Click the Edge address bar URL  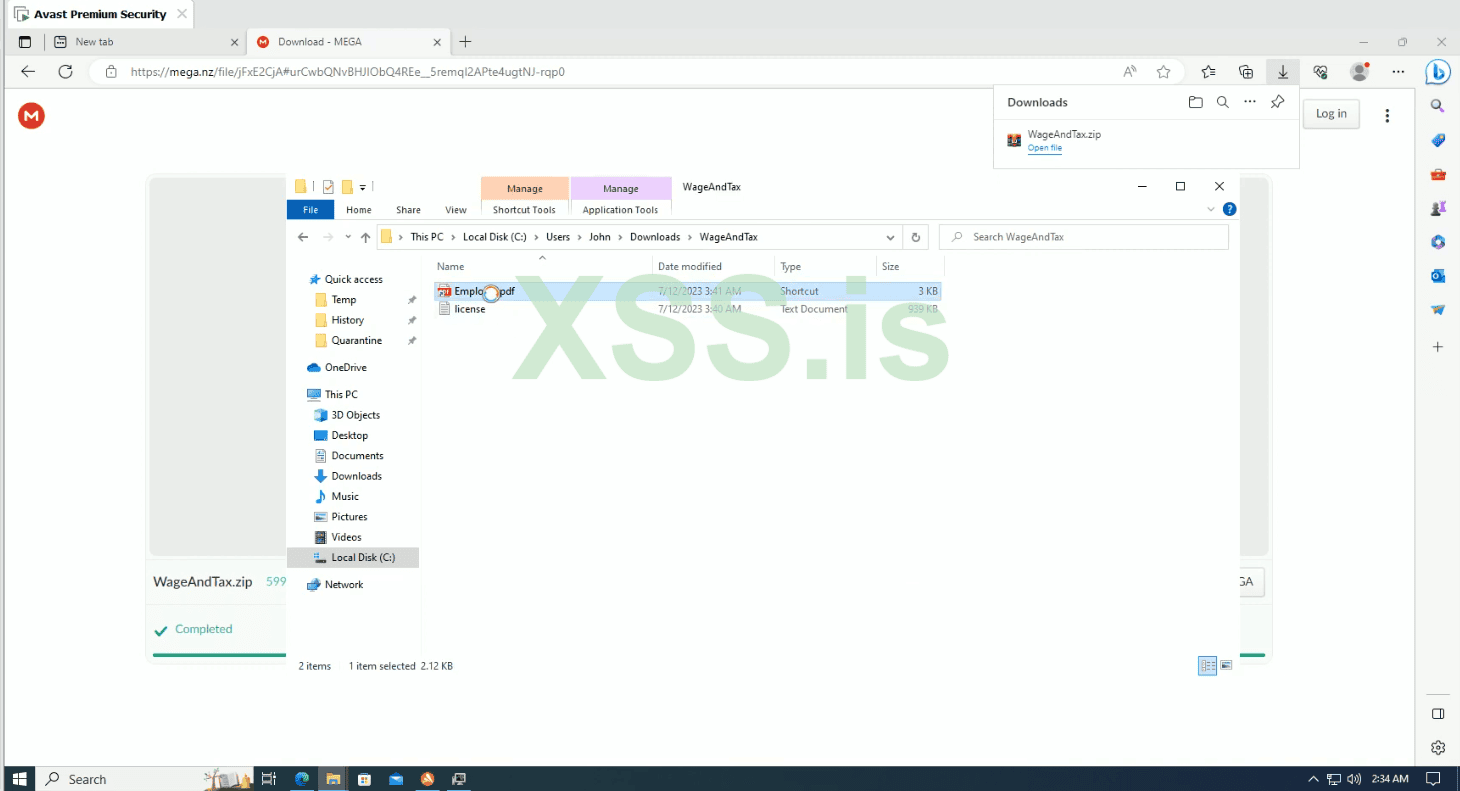347,72
